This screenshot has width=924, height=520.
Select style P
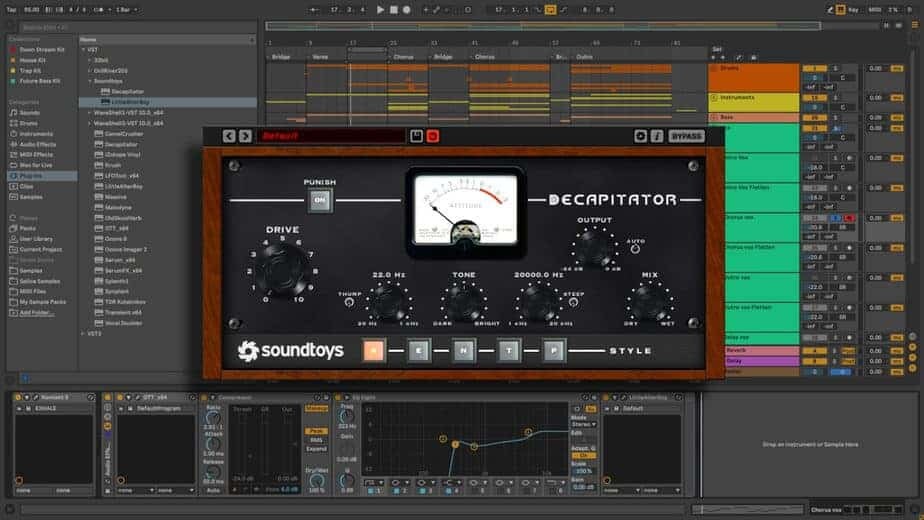coord(553,351)
